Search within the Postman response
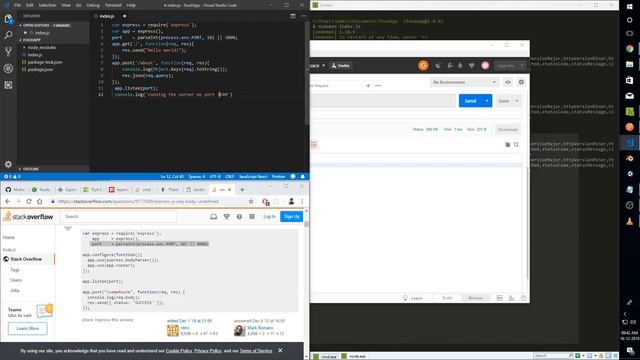The width and height of the screenshot is (640, 360). 516,144
